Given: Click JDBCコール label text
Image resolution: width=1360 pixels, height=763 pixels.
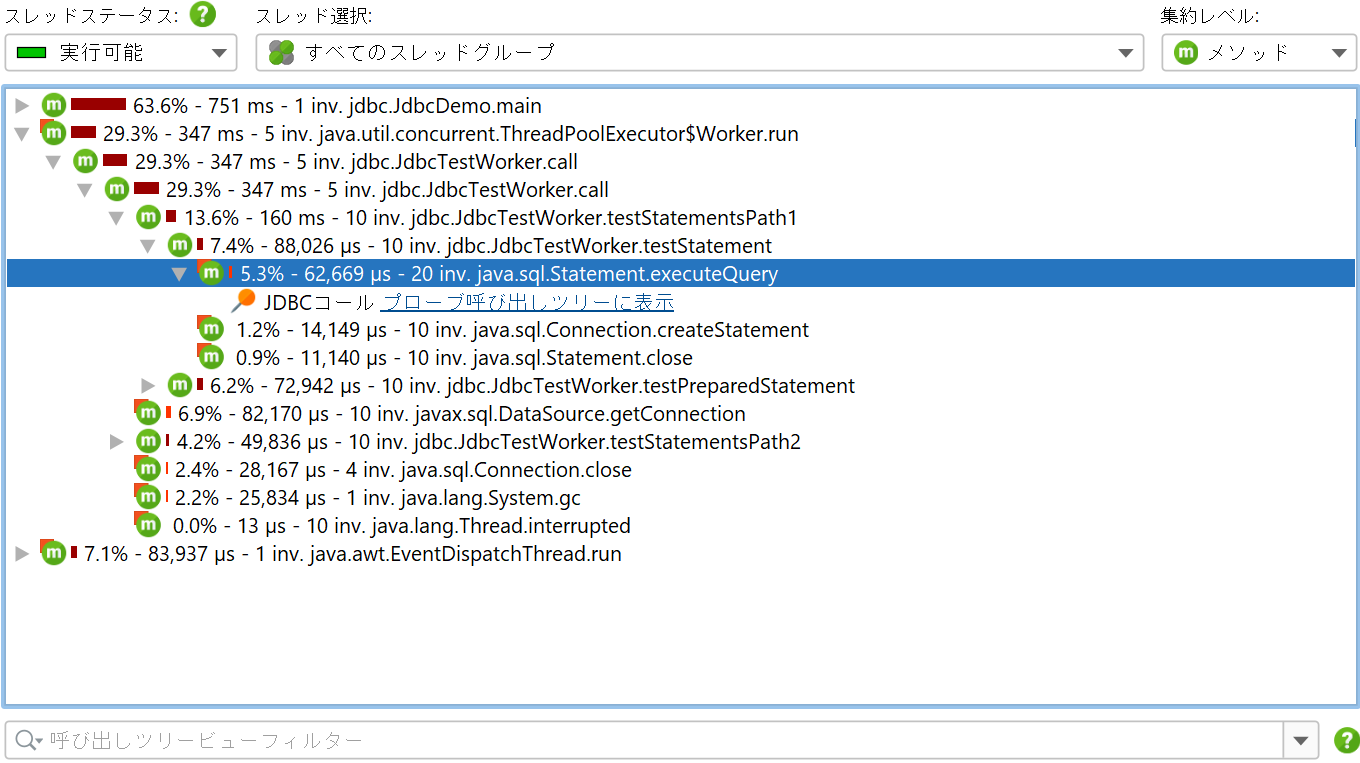Looking at the screenshot, I should [x=320, y=302].
